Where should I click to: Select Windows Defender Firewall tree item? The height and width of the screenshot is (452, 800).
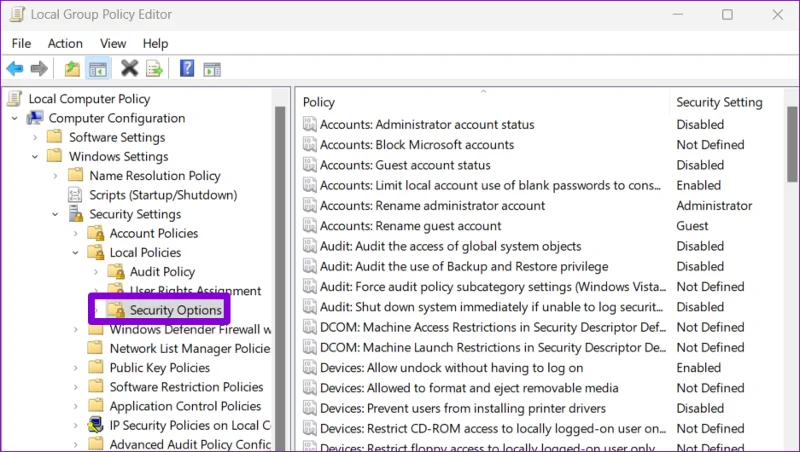pos(190,329)
